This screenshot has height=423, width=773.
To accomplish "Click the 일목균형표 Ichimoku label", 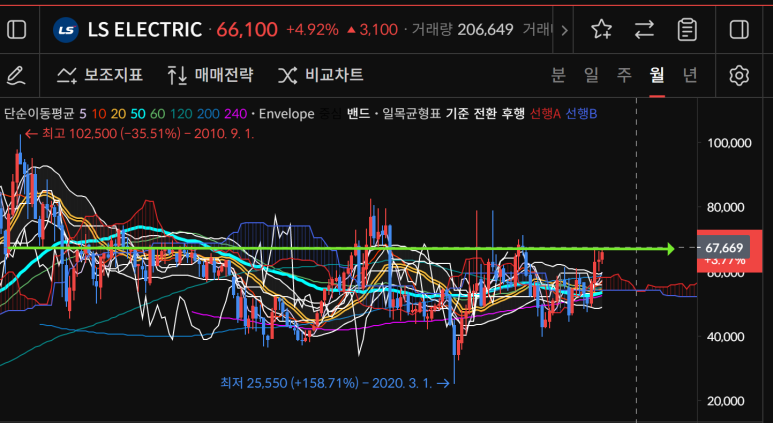I will pos(412,114).
